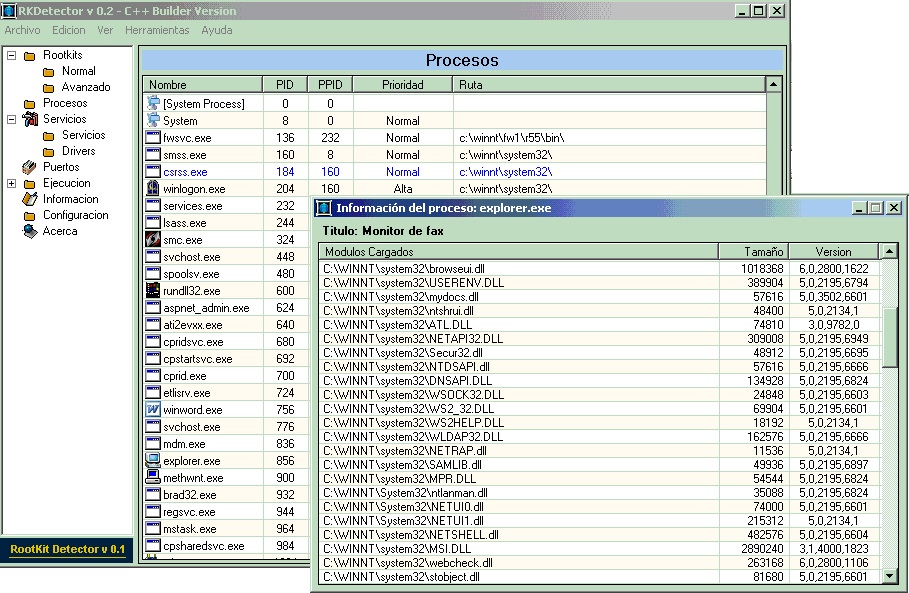909x593 pixels.
Task: Click the winlogon.exe process icon
Action: tap(153, 188)
